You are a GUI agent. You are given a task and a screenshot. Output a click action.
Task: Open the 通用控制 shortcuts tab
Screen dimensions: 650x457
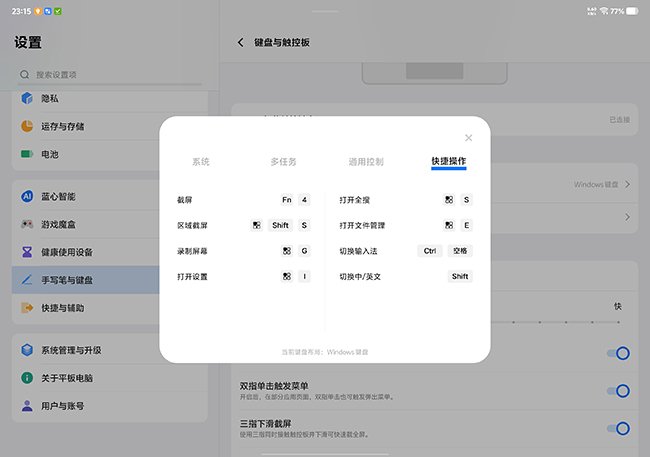(365, 161)
